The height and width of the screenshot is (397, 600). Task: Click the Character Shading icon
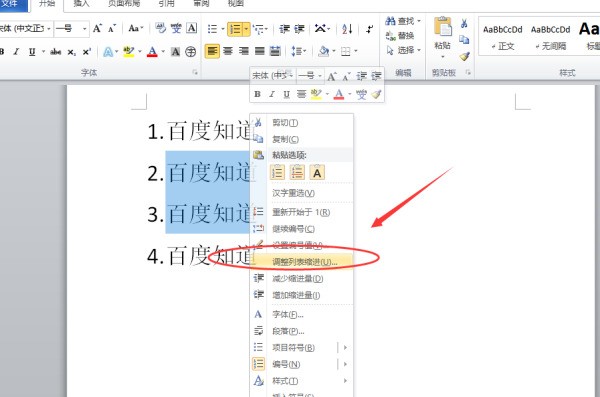175,52
